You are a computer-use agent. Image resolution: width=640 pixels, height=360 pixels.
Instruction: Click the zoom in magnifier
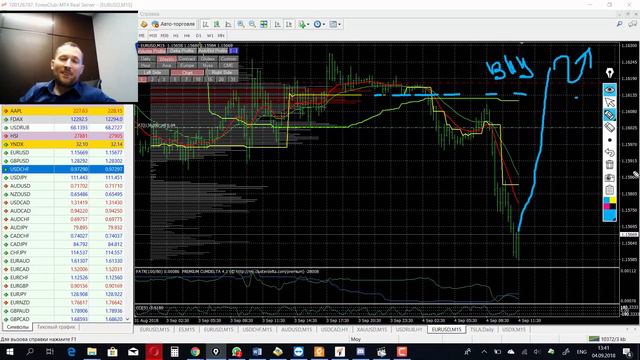[x=241, y=24]
